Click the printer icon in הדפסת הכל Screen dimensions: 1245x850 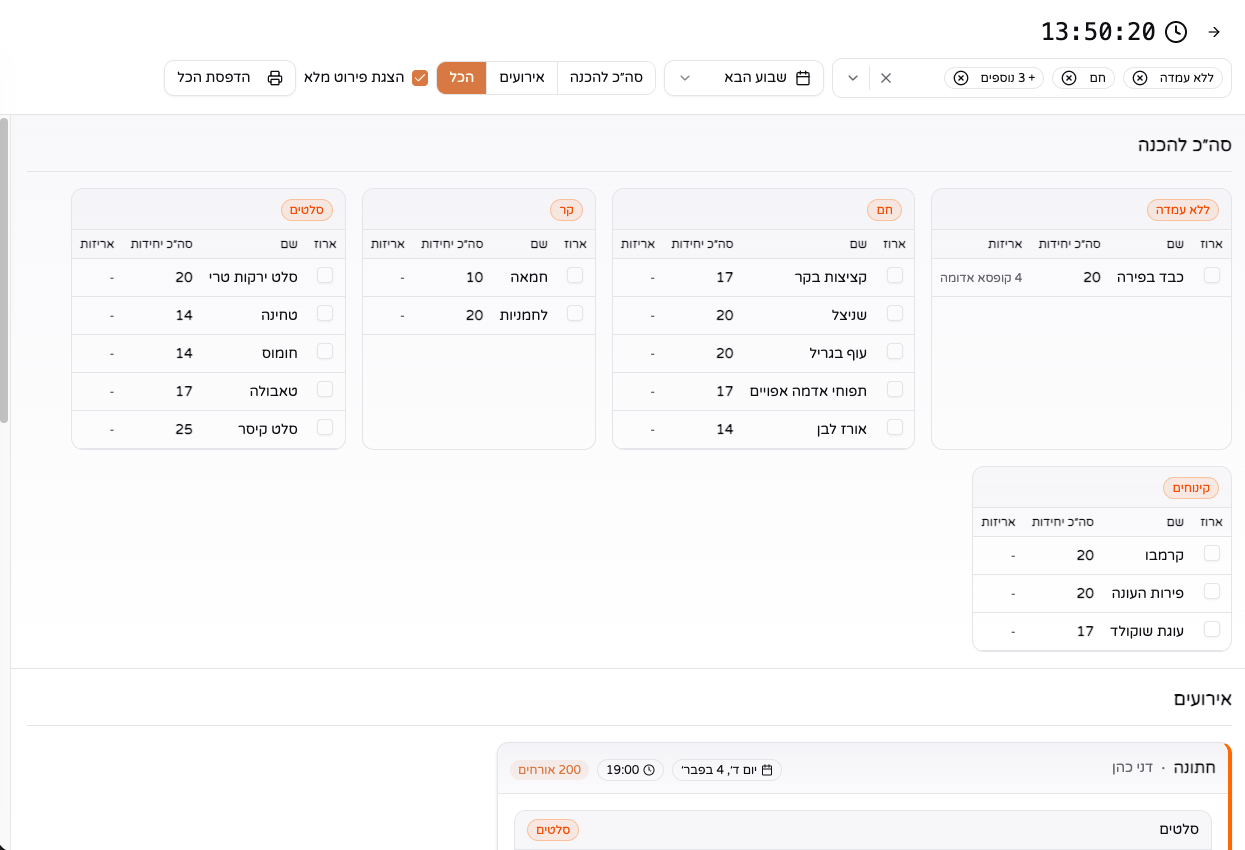pos(274,77)
